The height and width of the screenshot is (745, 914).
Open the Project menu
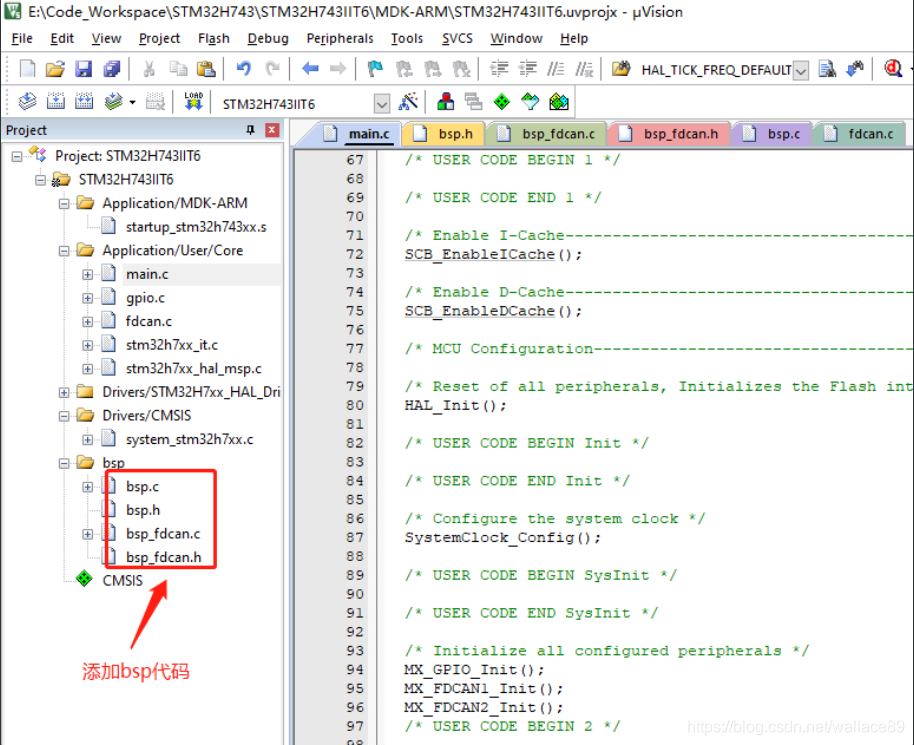tap(159, 38)
